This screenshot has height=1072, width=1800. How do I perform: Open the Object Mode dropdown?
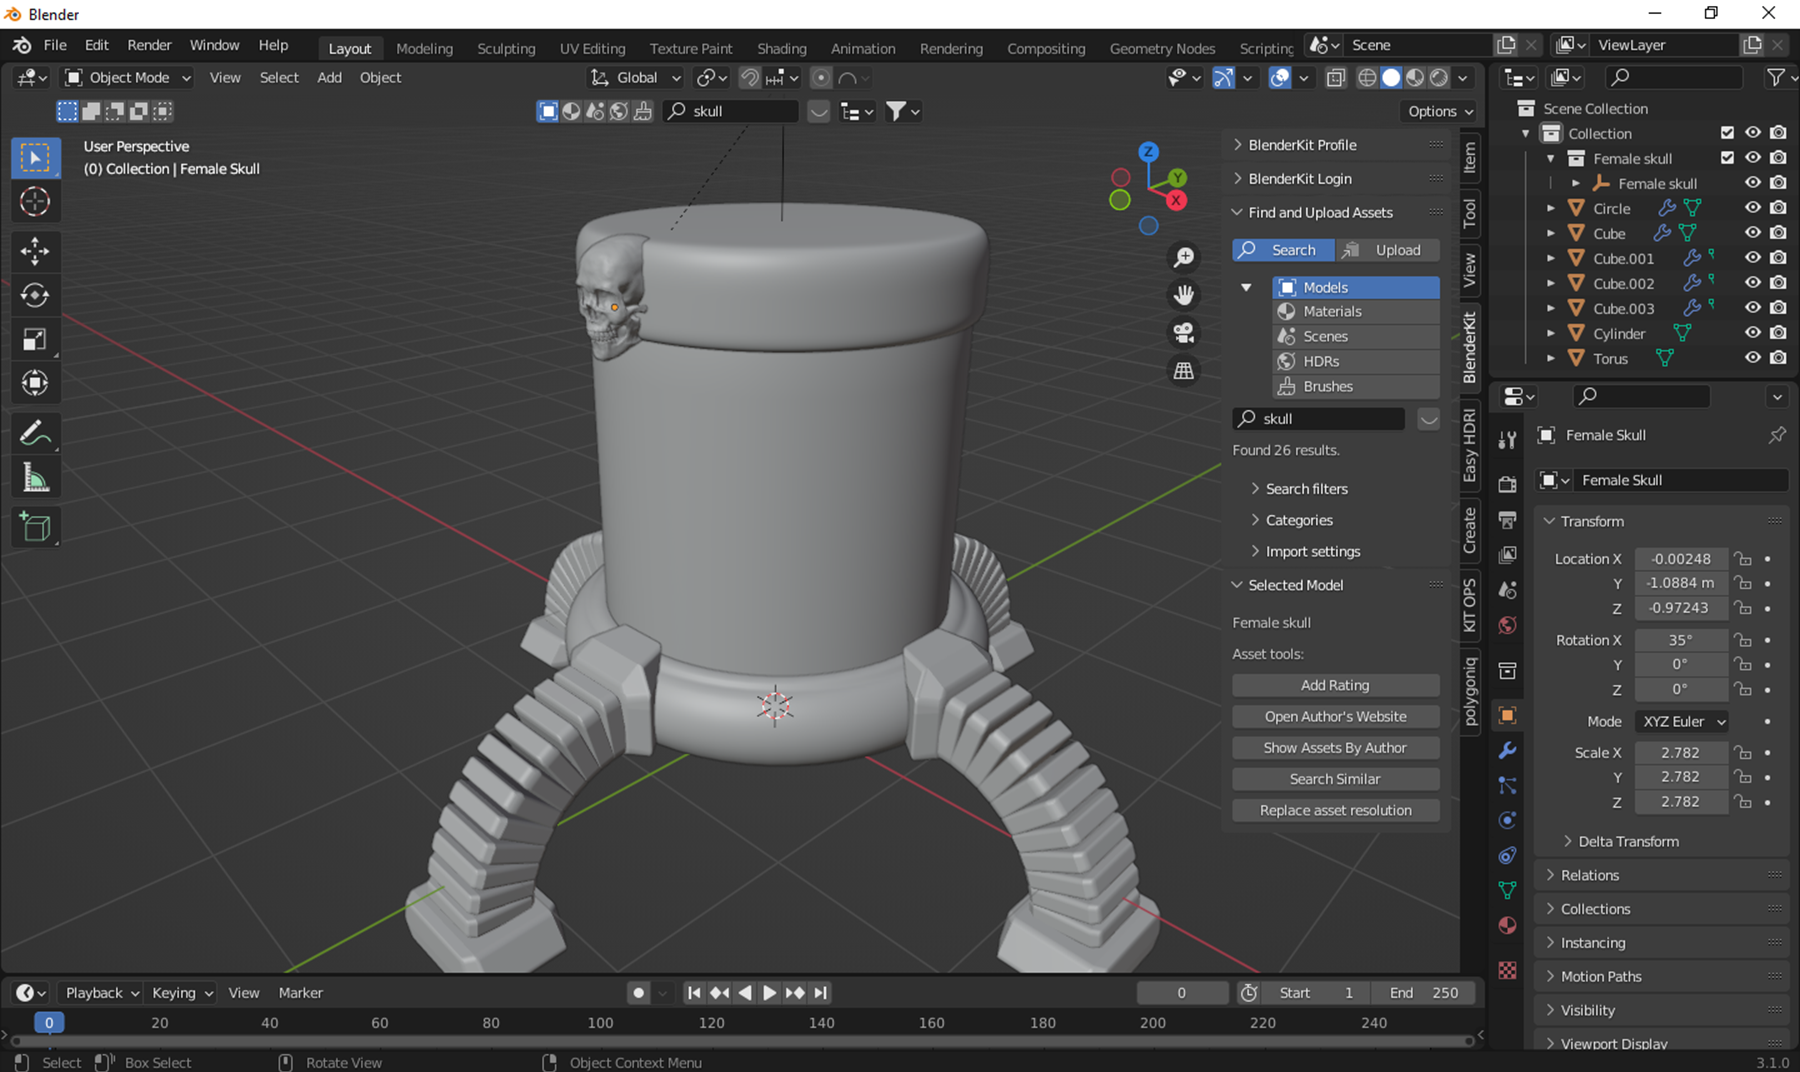click(127, 78)
